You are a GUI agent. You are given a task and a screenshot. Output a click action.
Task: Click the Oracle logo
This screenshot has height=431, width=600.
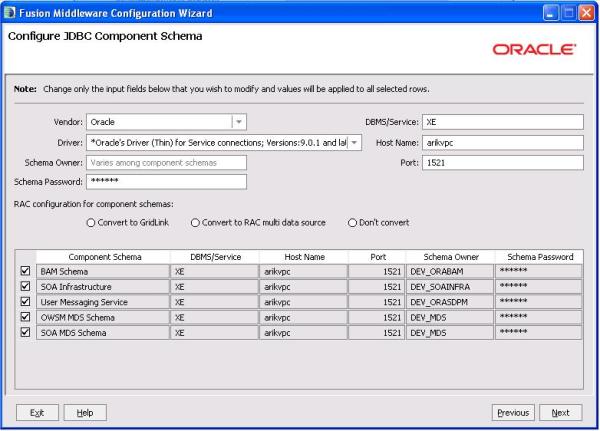click(534, 49)
